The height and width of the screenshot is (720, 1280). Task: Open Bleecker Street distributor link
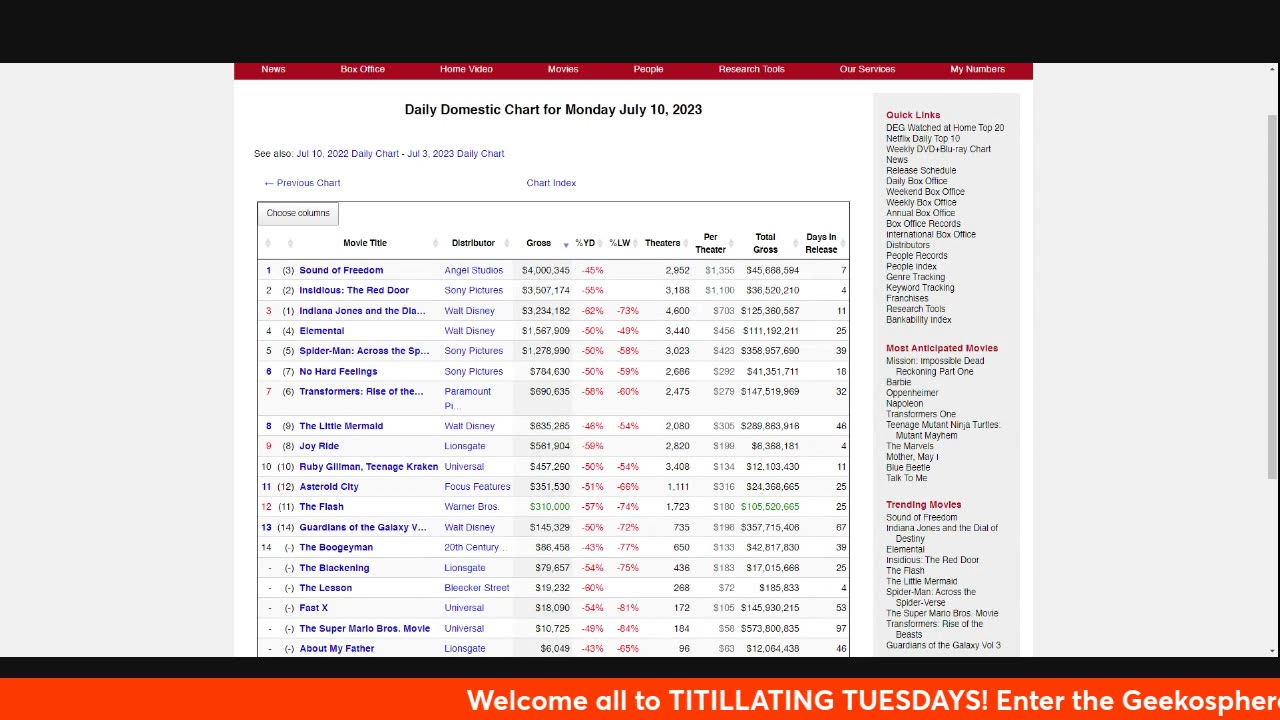pos(477,588)
